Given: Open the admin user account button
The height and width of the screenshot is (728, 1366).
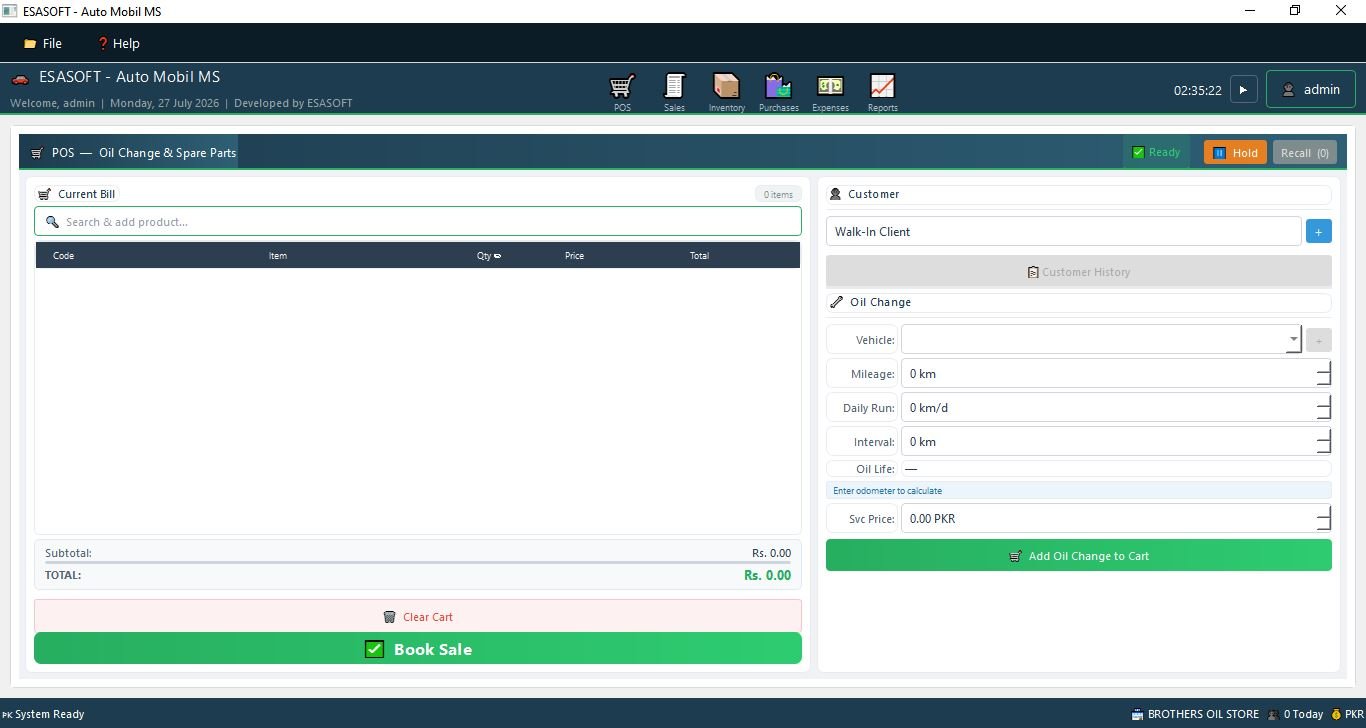Looking at the screenshot, I should click(x=1311, y=89).
